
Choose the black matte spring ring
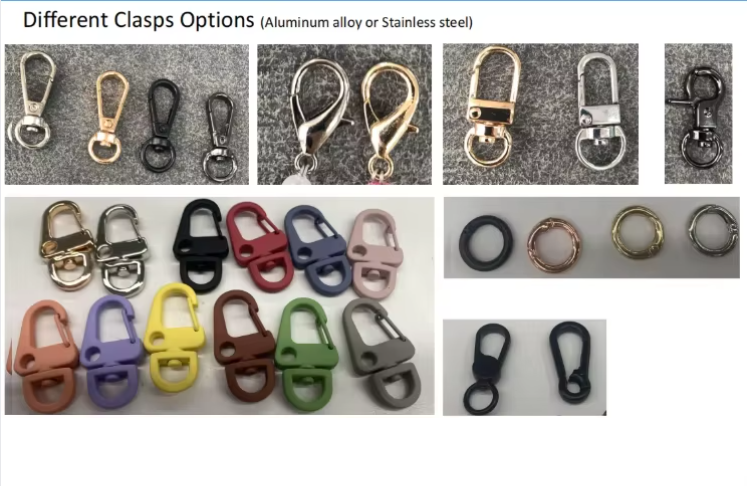pyautogui.click(x=486, y=243)
